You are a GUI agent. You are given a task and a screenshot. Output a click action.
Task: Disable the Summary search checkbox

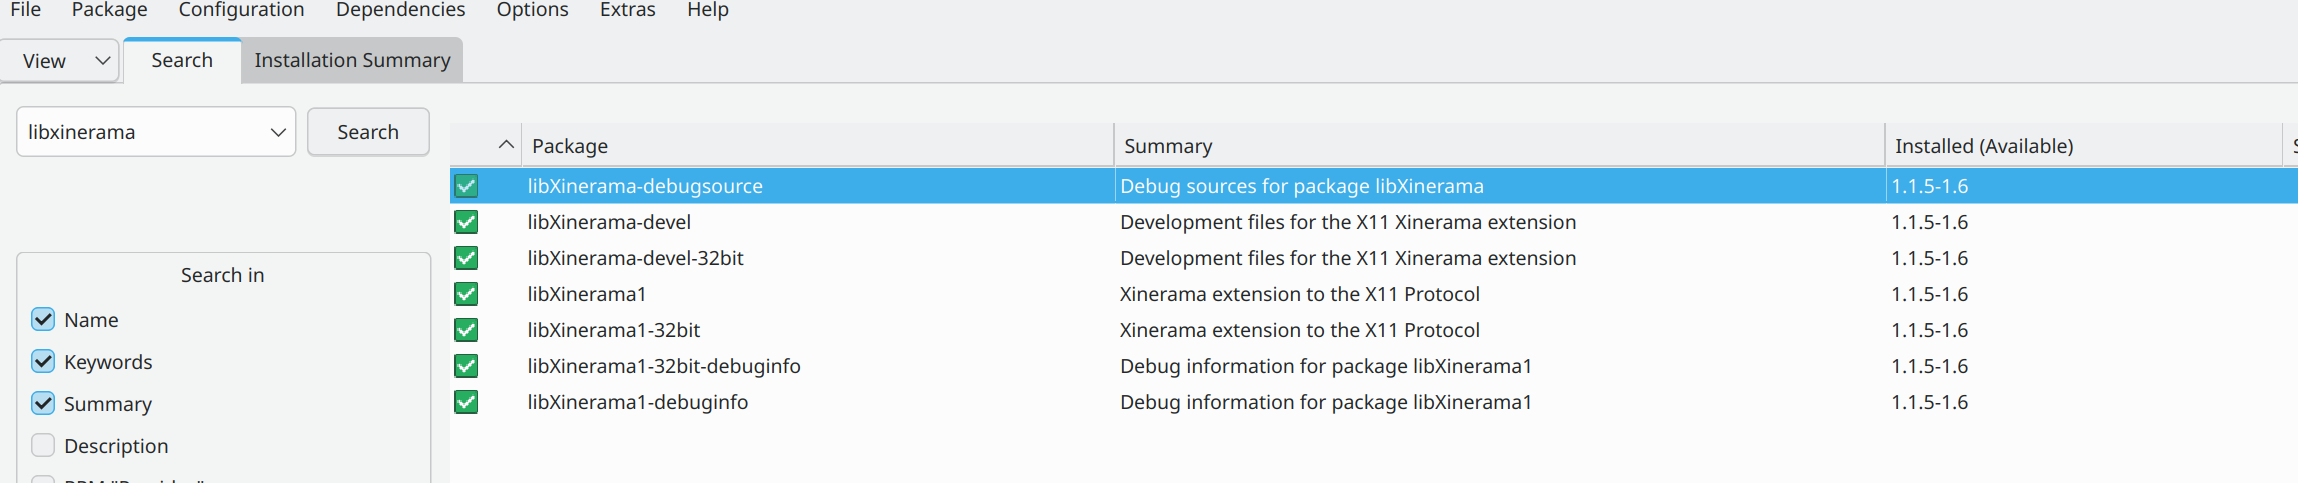(x=43, y=404)
